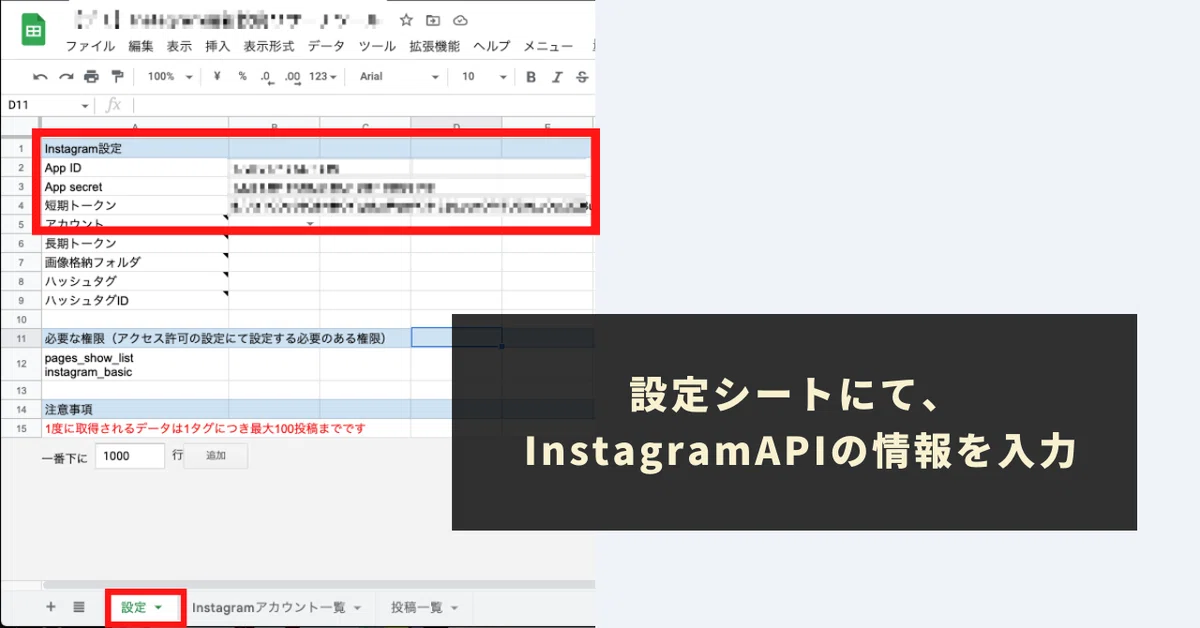Click the formula bar input
The height and width of the screenshot is (628, 1200).
(x=363, y=106)
